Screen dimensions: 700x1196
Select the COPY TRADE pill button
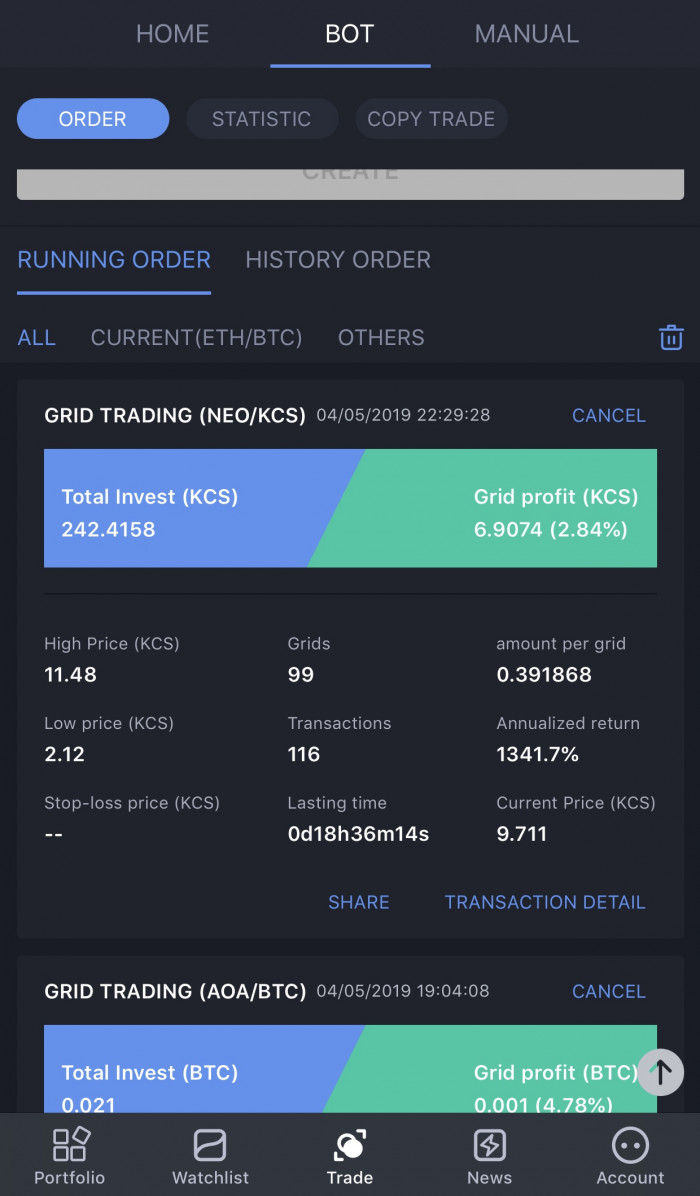pyautogui.click(x=432, y=119)
